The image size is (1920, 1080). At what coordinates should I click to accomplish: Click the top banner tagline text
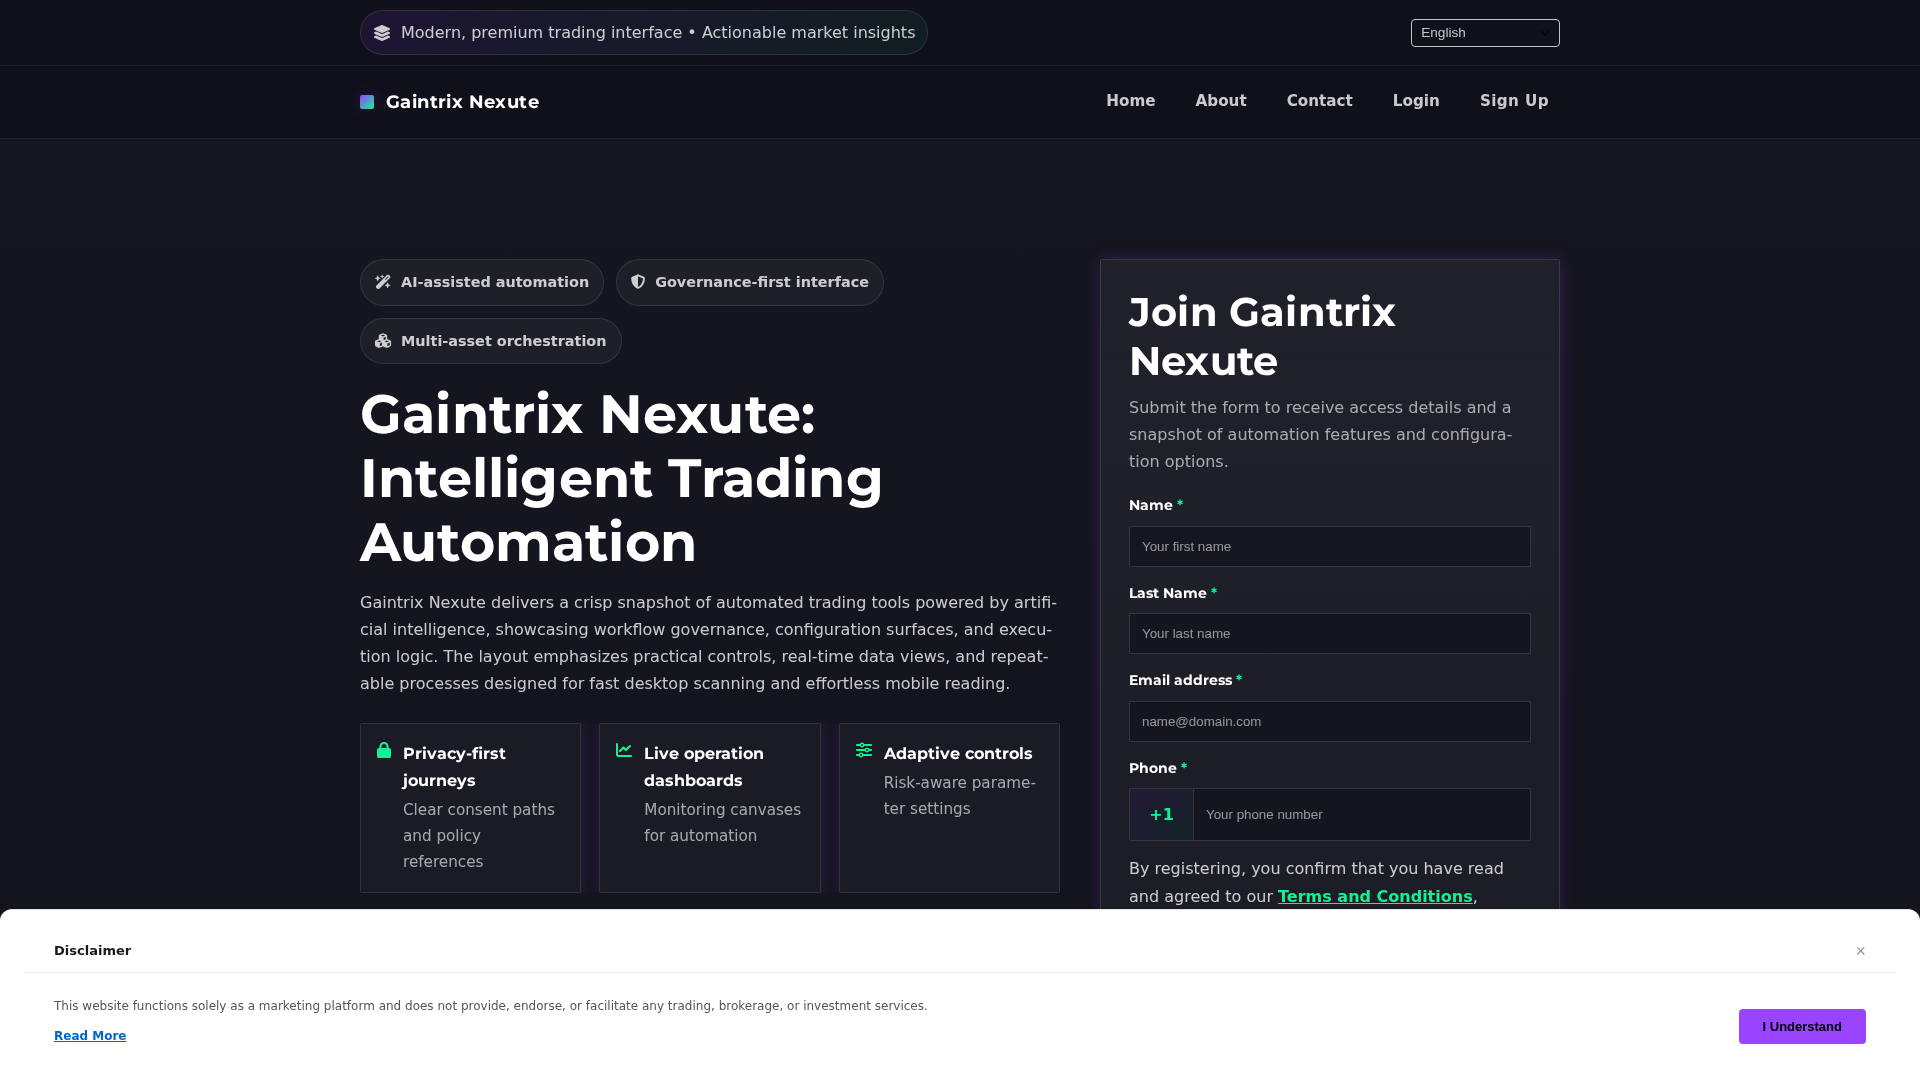[x=658, y=33]
